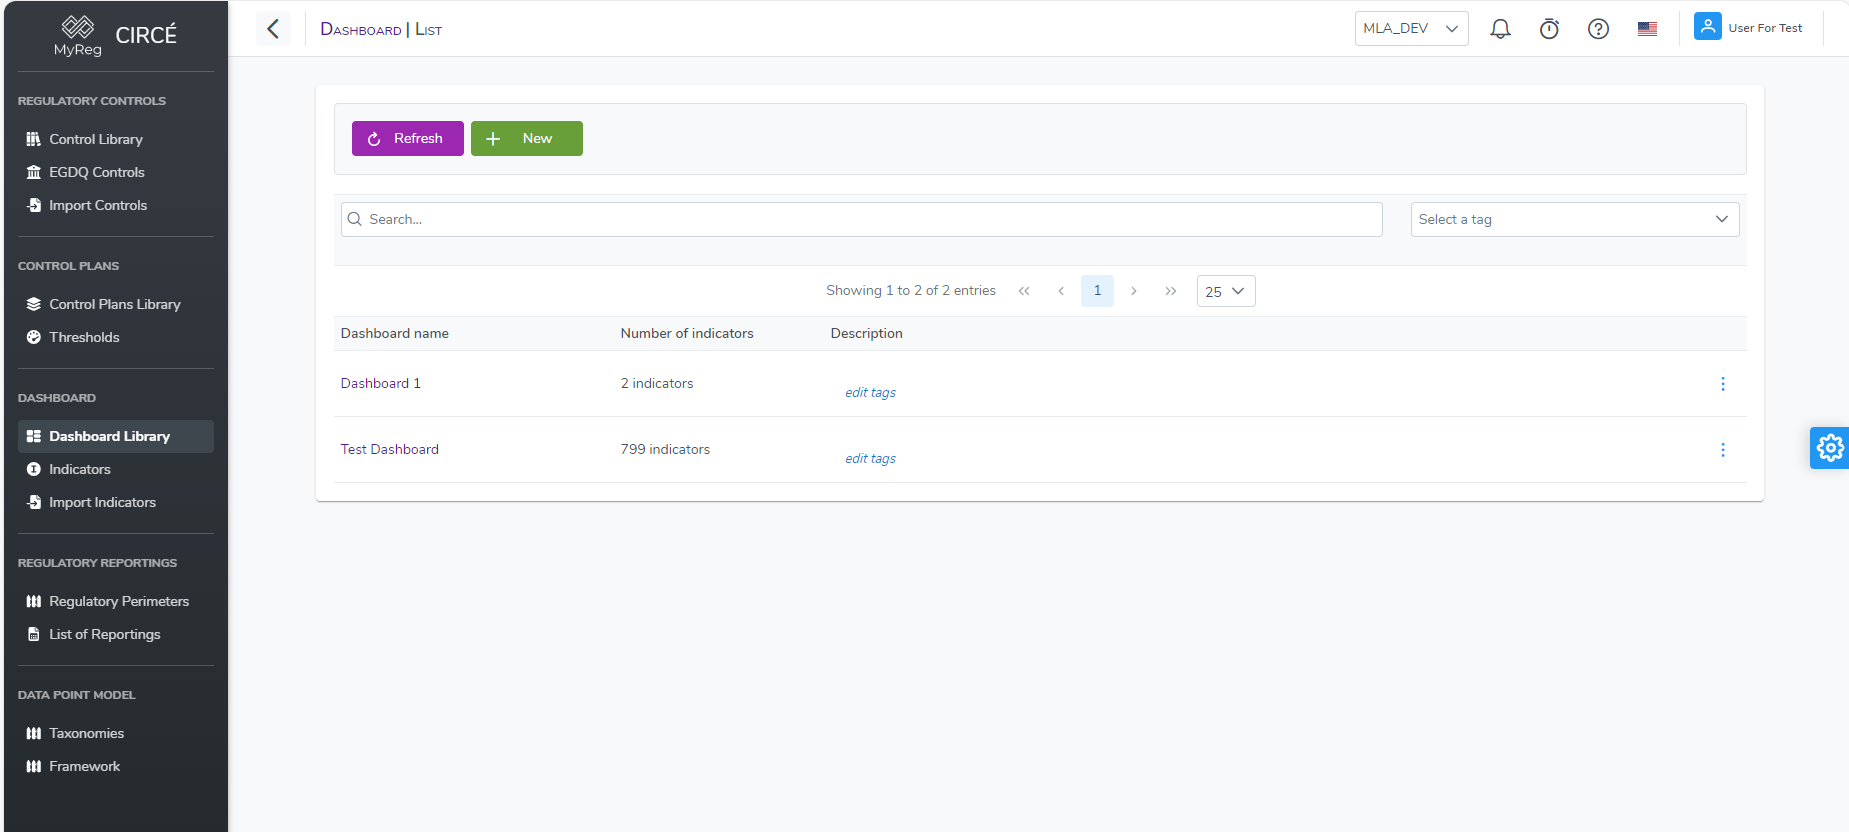Open the Dashboard 1 link
Screen dimensions: 1849x832
[381, 383]
